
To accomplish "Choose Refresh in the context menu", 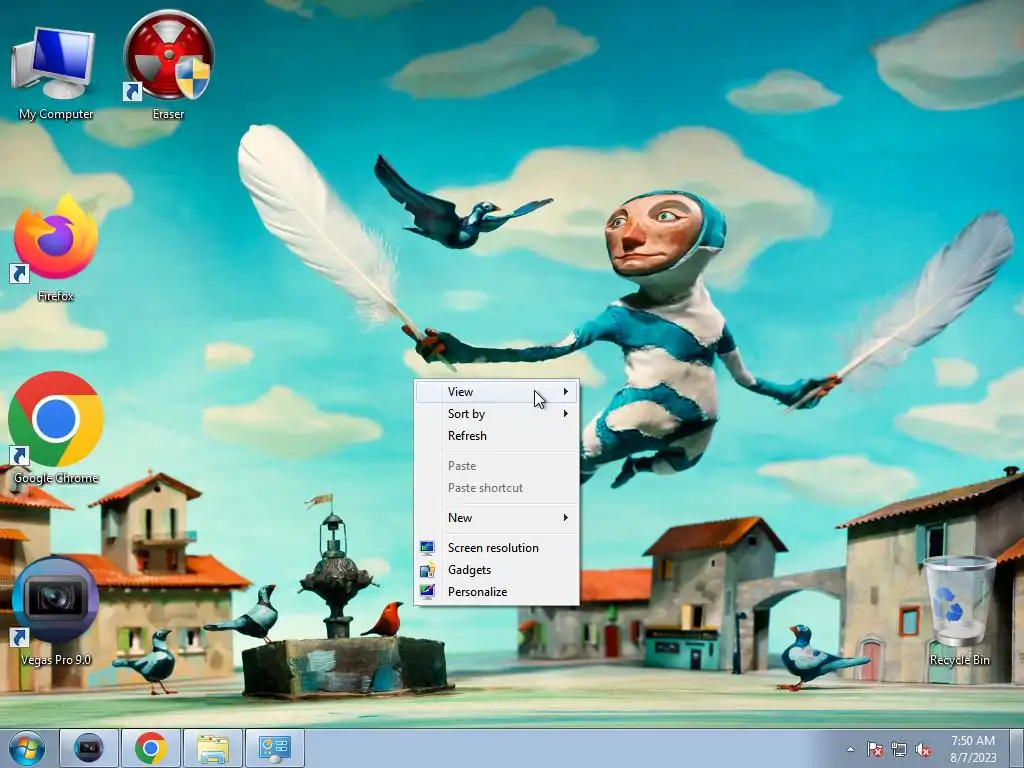I will click(x=496, y=436).
